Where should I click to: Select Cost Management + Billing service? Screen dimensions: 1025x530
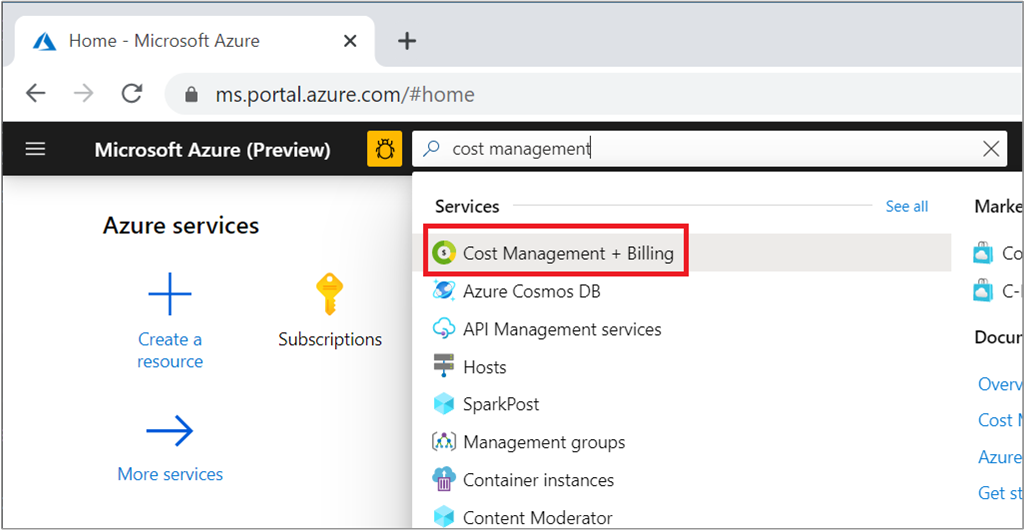(x=568, y=254)
